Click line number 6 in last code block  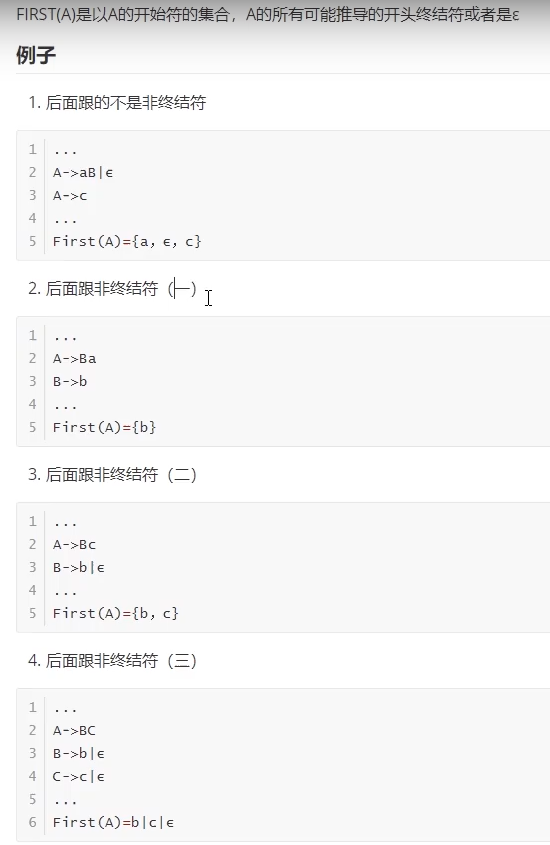tap(32, 822)
